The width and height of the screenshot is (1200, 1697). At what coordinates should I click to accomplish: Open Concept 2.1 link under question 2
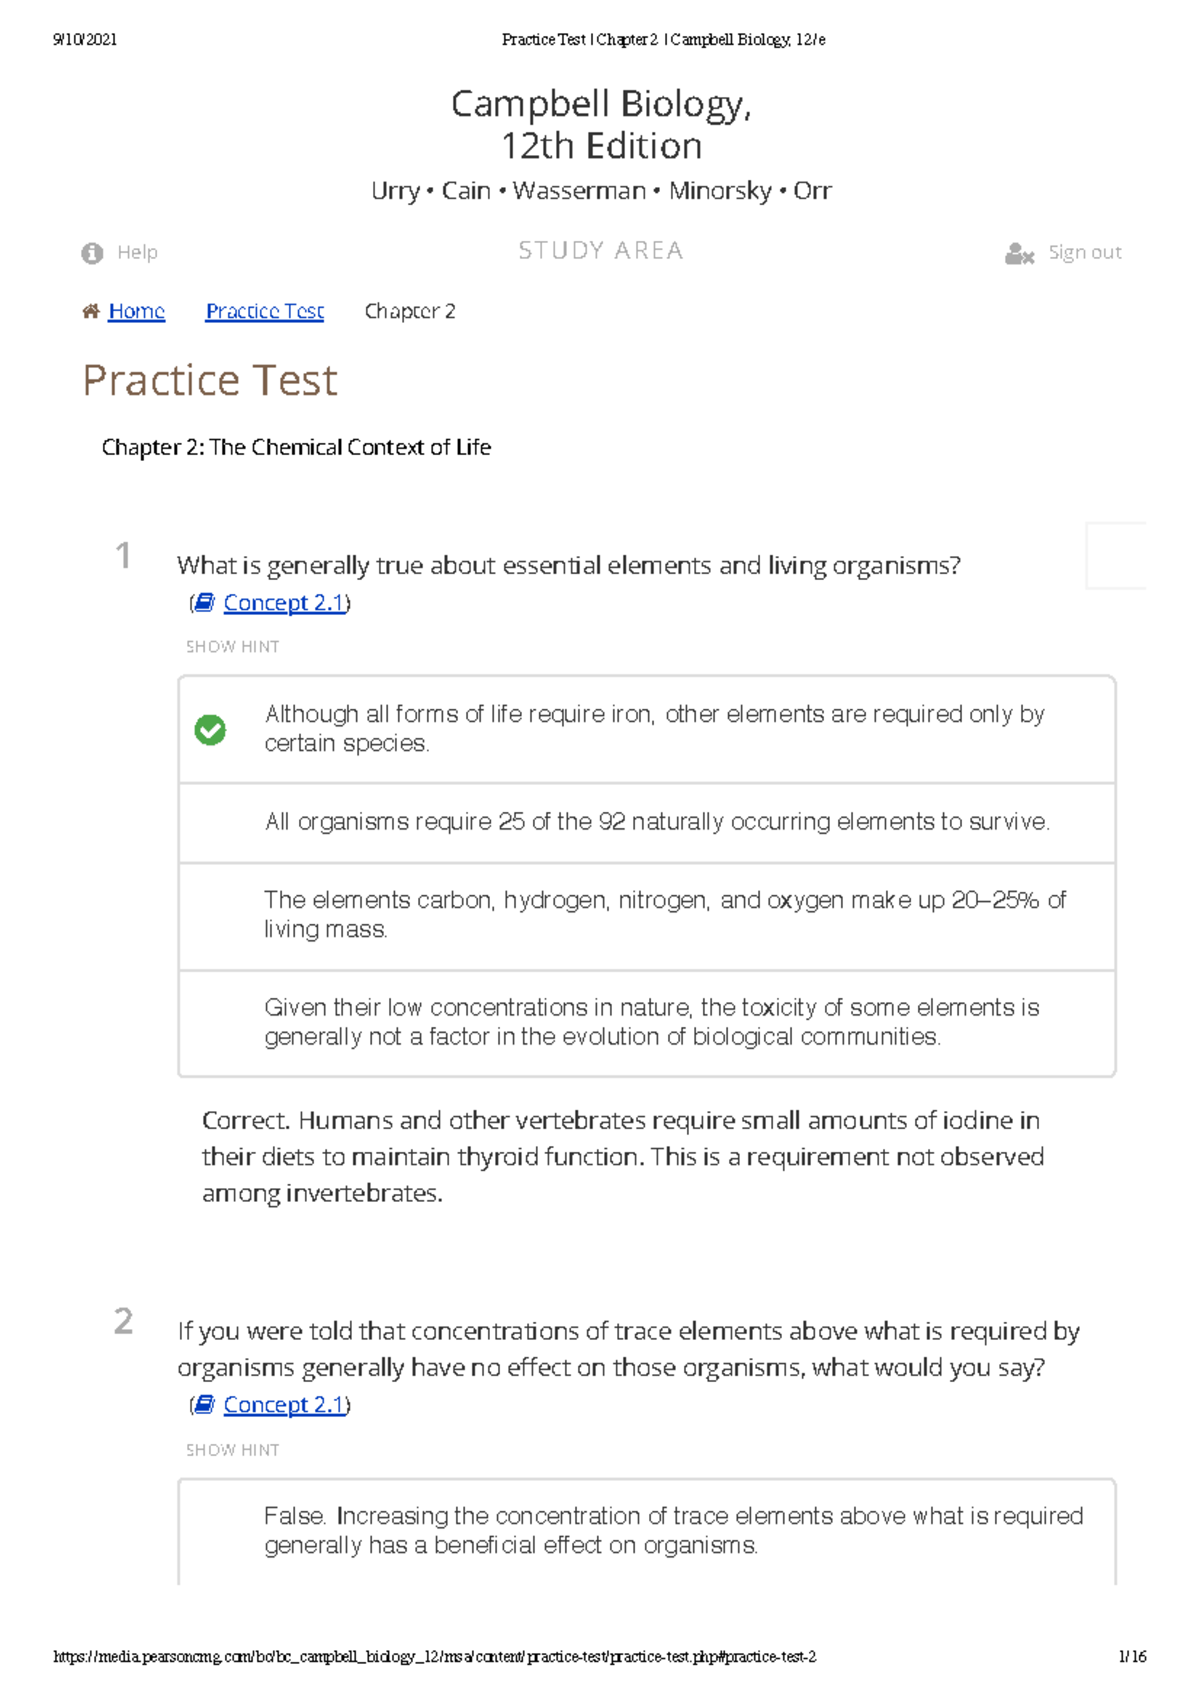pyautogui.click(x=283, y=1404)
